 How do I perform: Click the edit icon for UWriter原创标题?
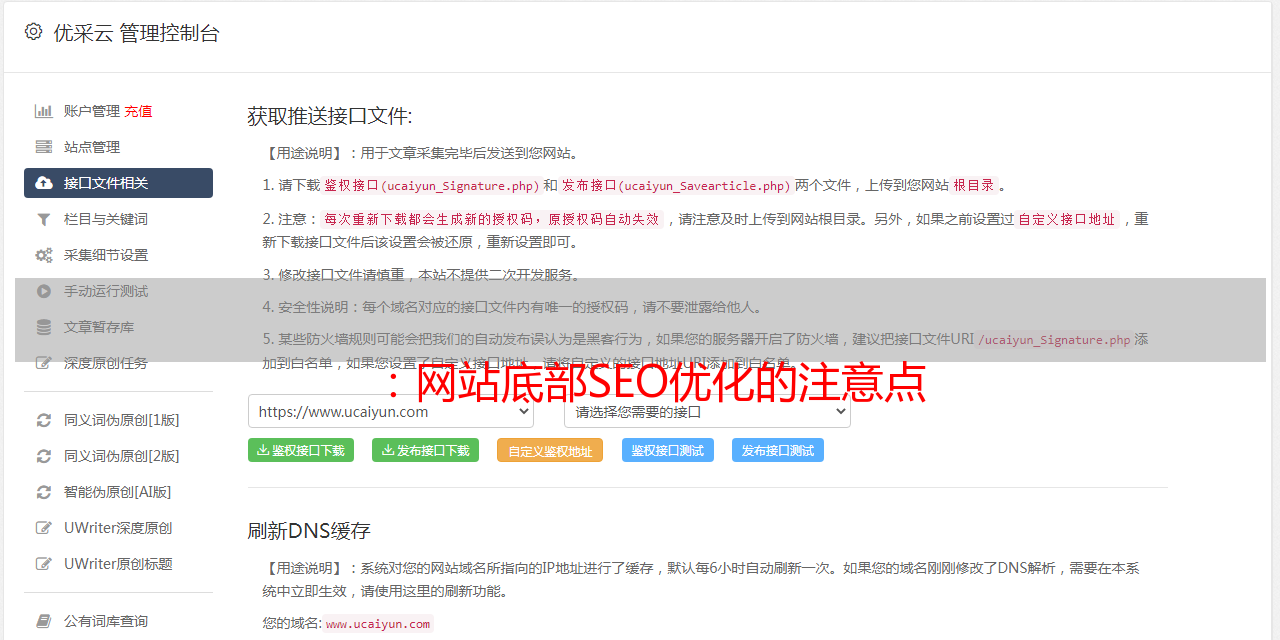(44, 564)
